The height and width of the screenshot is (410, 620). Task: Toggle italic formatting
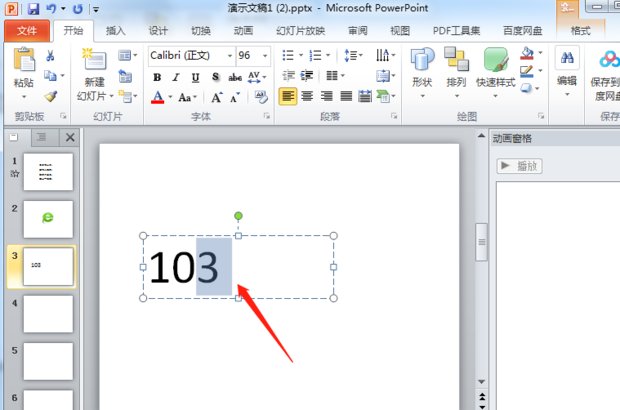[176, 77]
